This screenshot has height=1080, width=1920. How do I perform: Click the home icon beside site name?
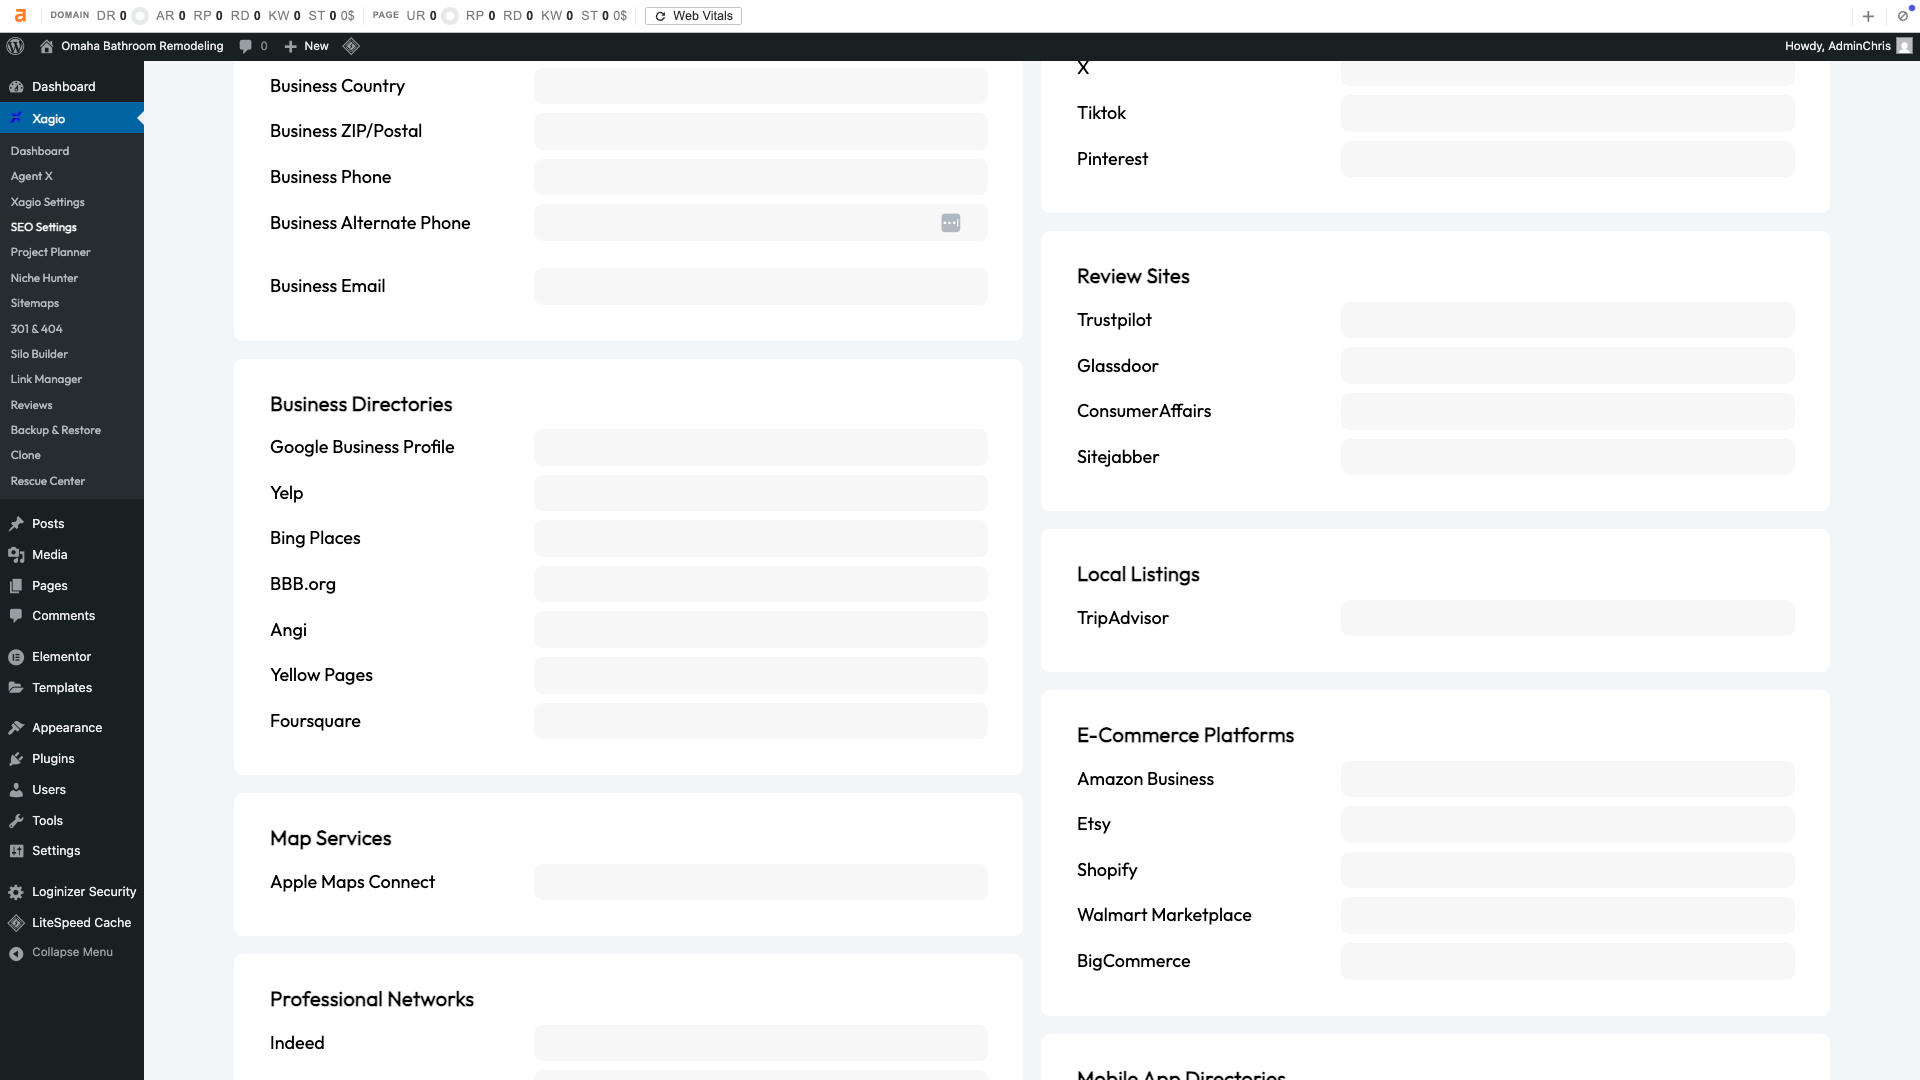46,46
